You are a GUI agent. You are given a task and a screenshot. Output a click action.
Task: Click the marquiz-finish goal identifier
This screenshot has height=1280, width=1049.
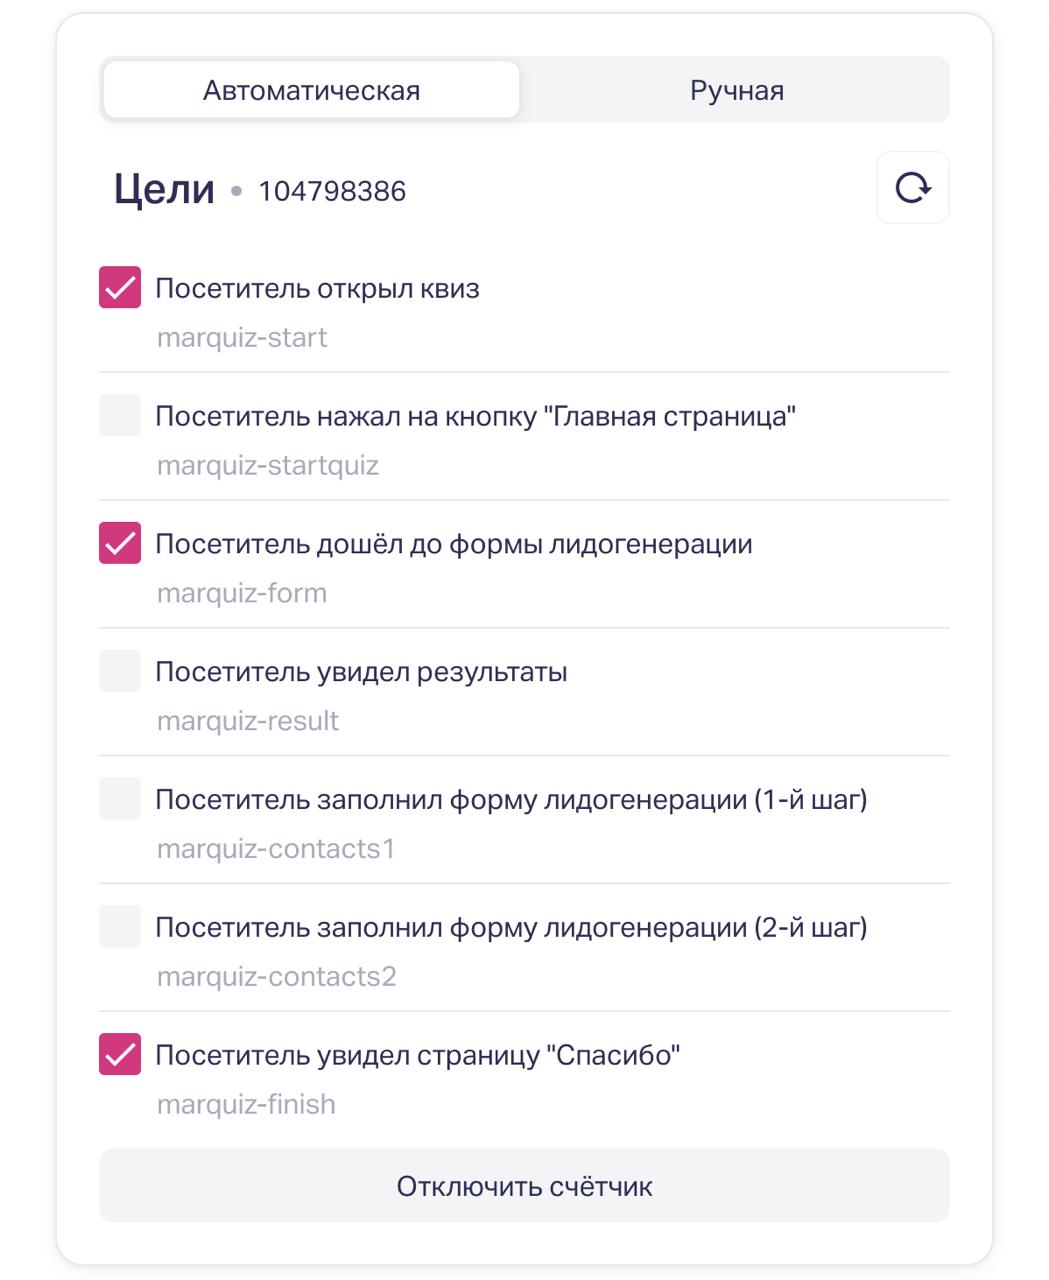click(x=246, y=1105)
